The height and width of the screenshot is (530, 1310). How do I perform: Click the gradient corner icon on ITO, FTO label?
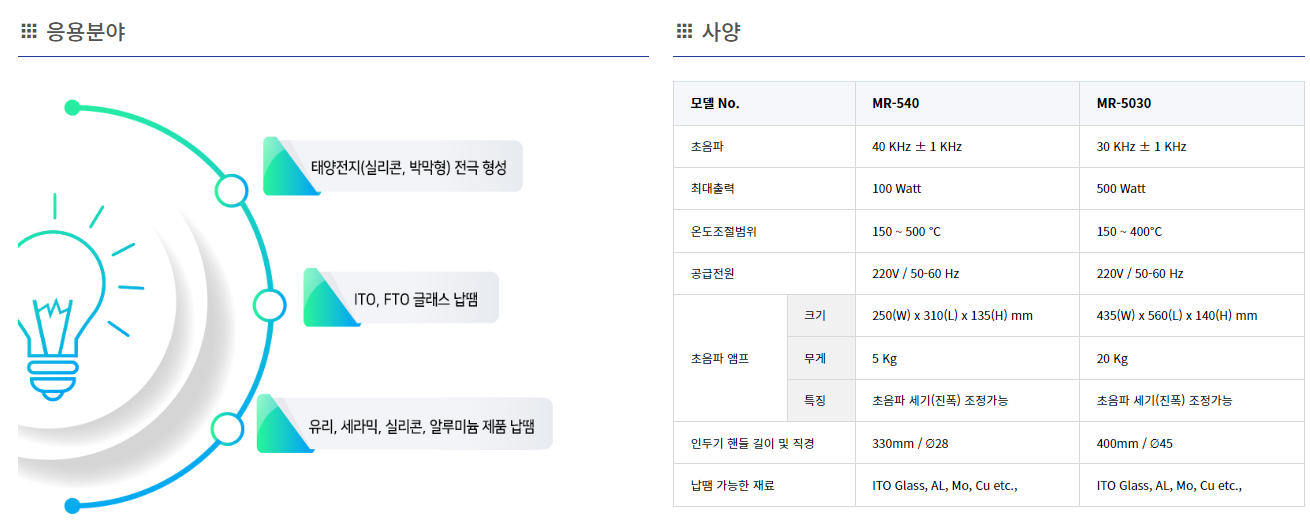pyautogui.click(x=325, y=296)
